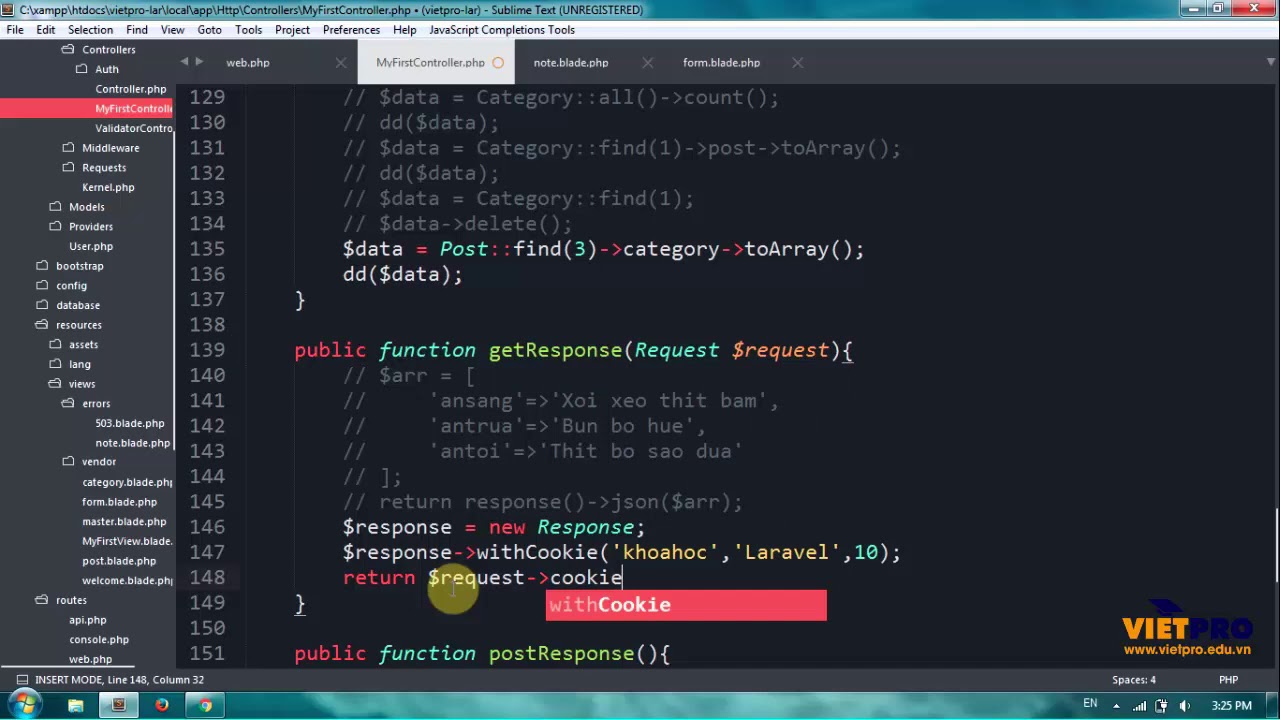
Task: Go to previous tab arrow
Action: coord(184,62)
